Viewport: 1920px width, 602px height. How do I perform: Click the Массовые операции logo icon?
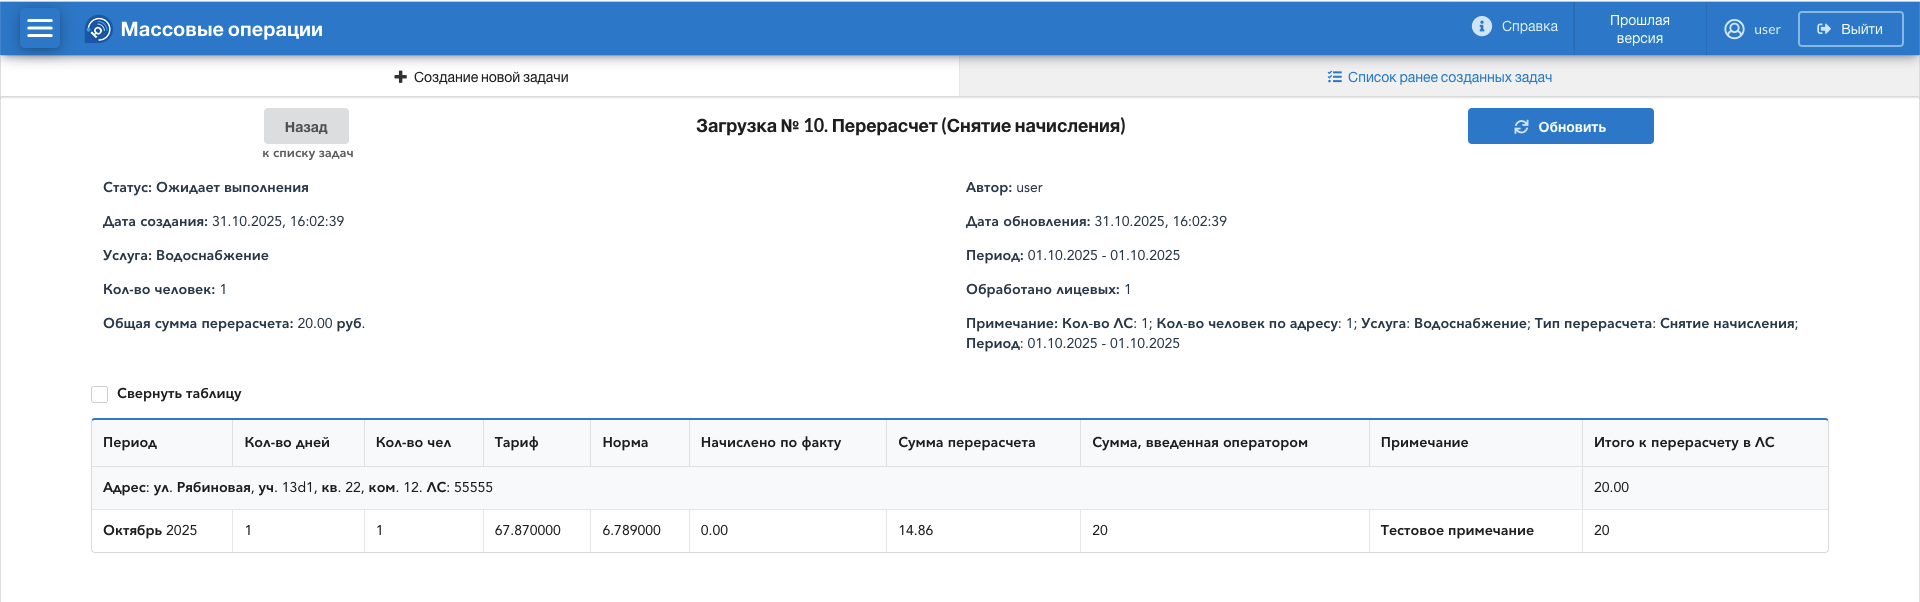[x=98, y=29]
